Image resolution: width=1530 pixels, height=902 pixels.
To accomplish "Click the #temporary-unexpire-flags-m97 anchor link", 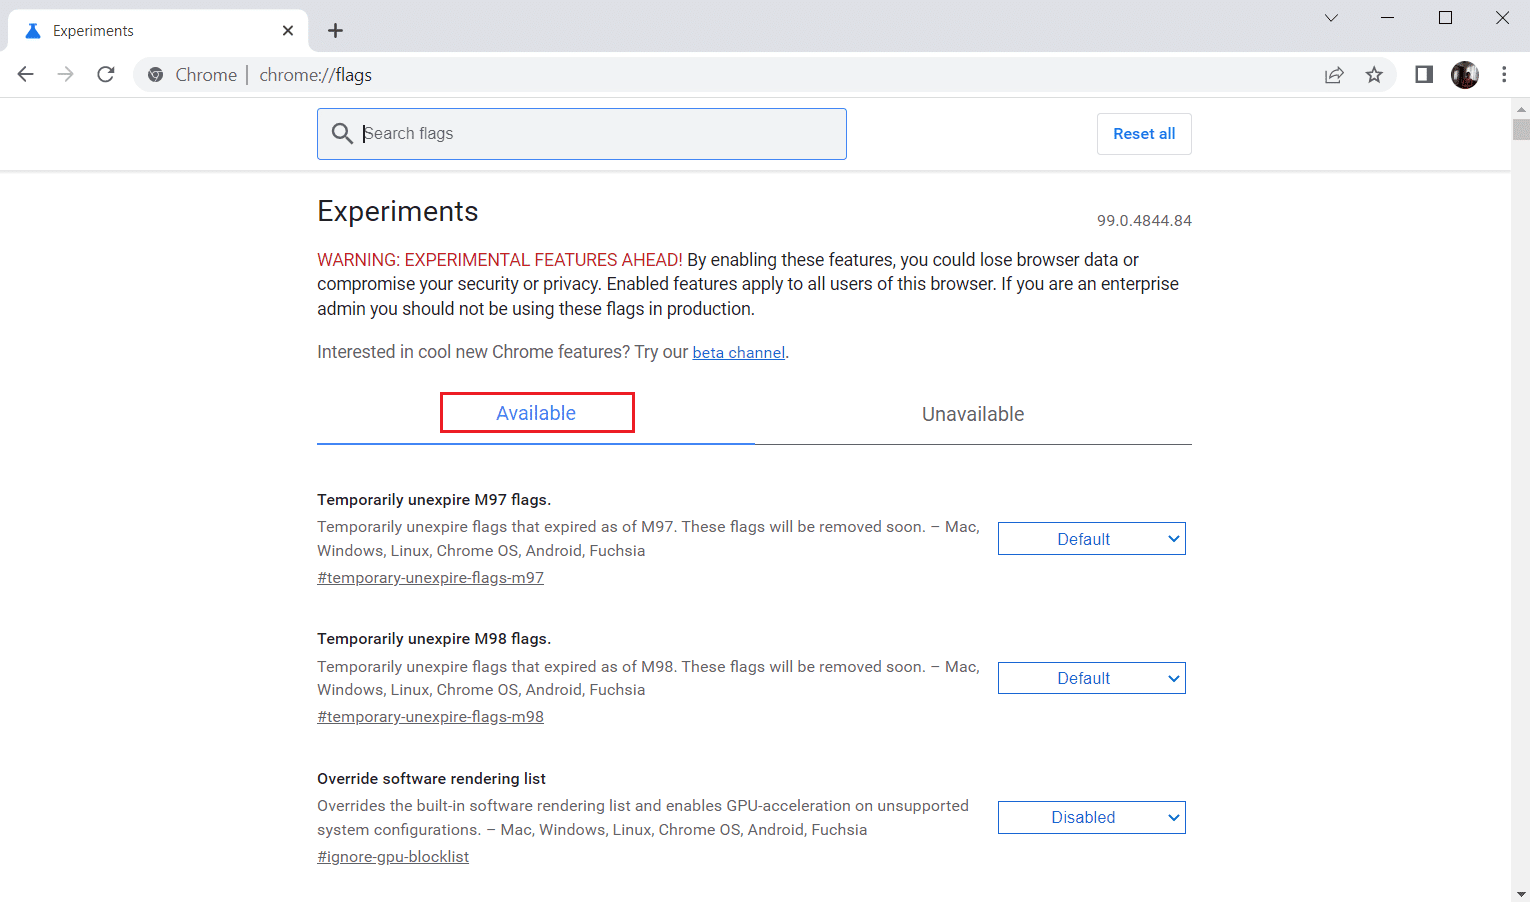I will click(430, 578).
